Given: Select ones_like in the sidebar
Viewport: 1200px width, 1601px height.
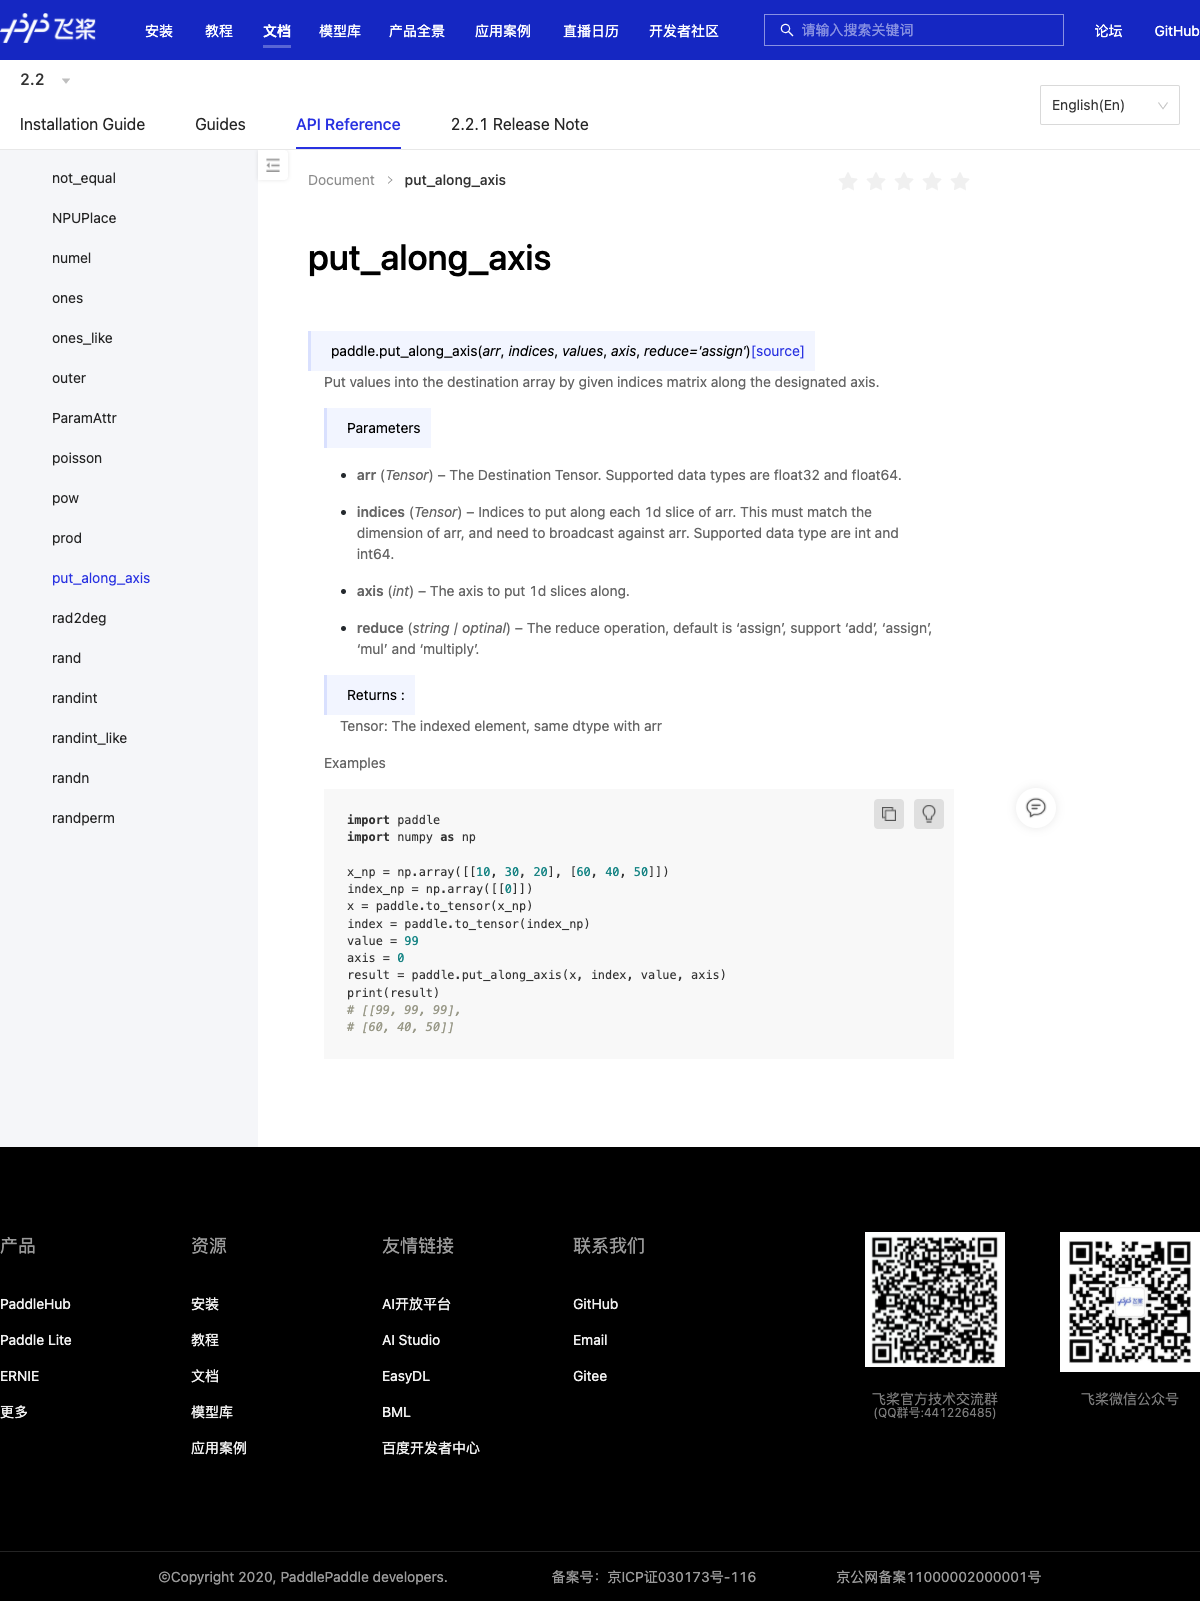Looking at the screenshot, I should [x=82, y=338].
